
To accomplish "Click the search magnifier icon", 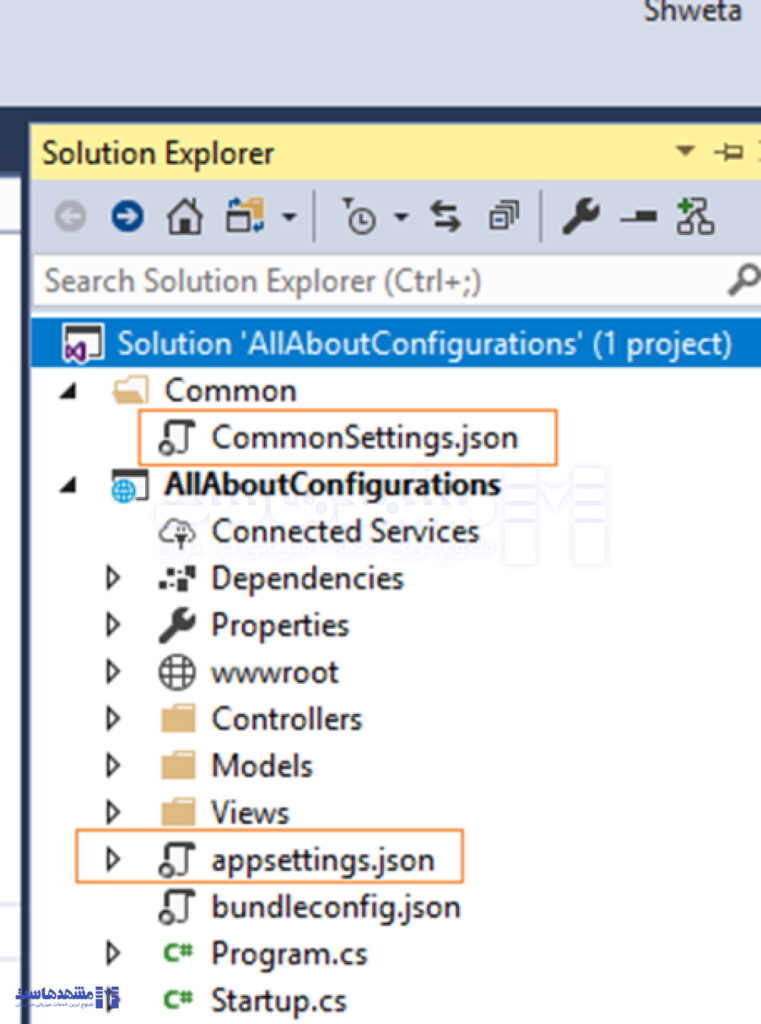I will click(743, 281).
